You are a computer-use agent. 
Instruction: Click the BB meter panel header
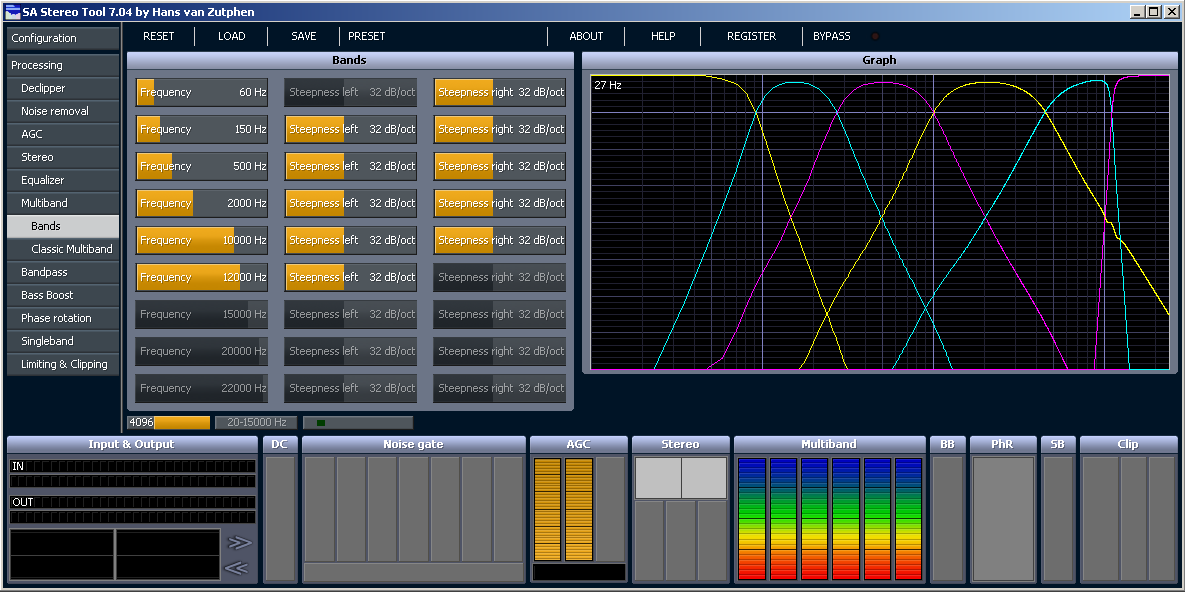947,445
